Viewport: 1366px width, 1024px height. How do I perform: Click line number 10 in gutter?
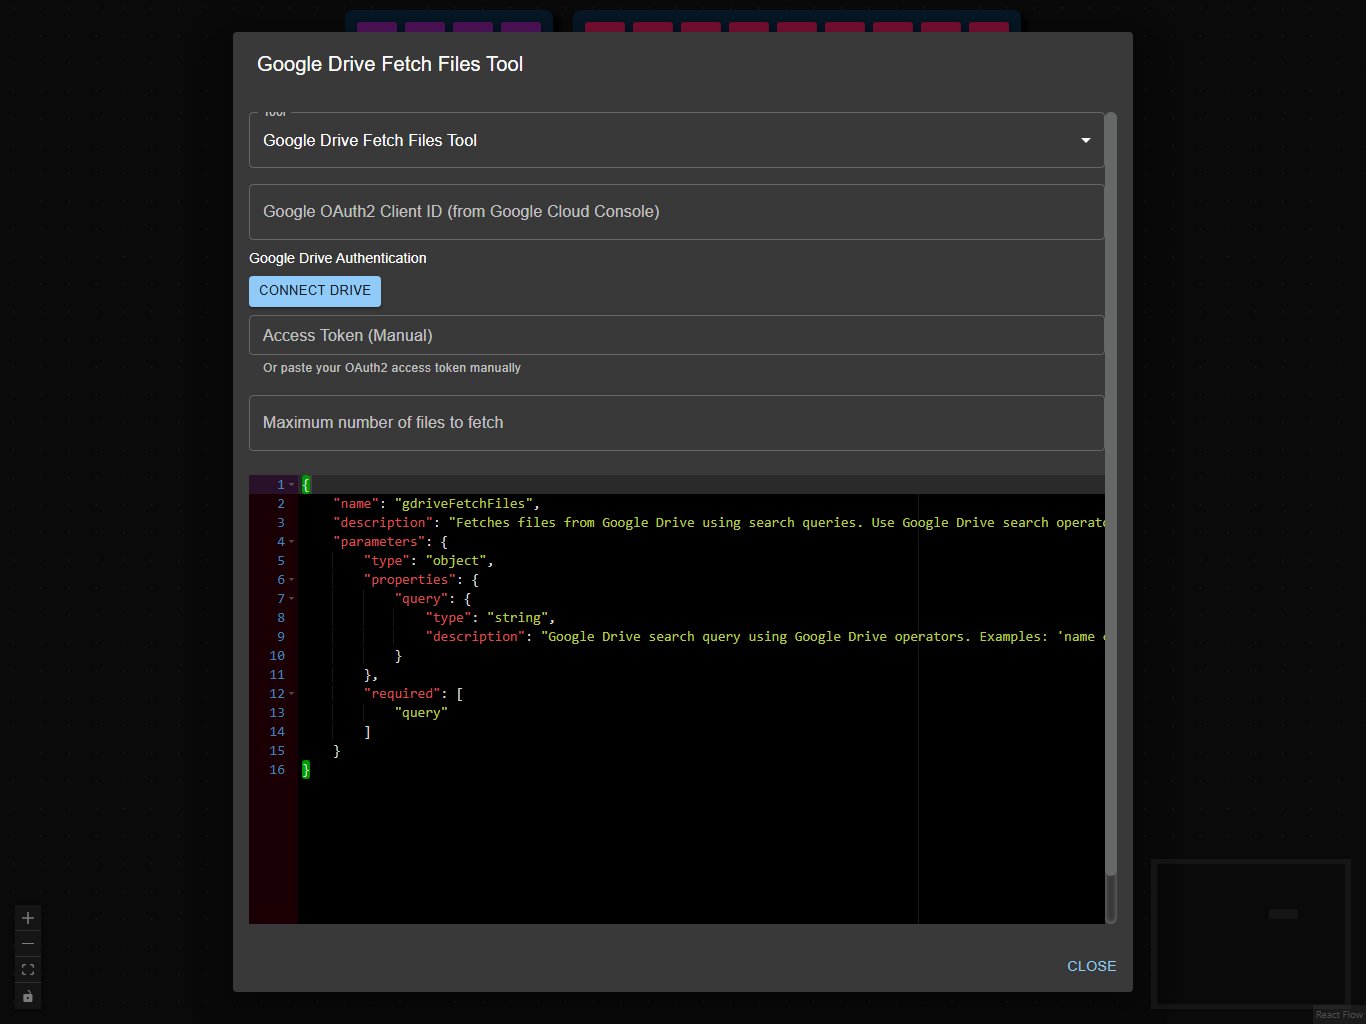pos(277,656)
